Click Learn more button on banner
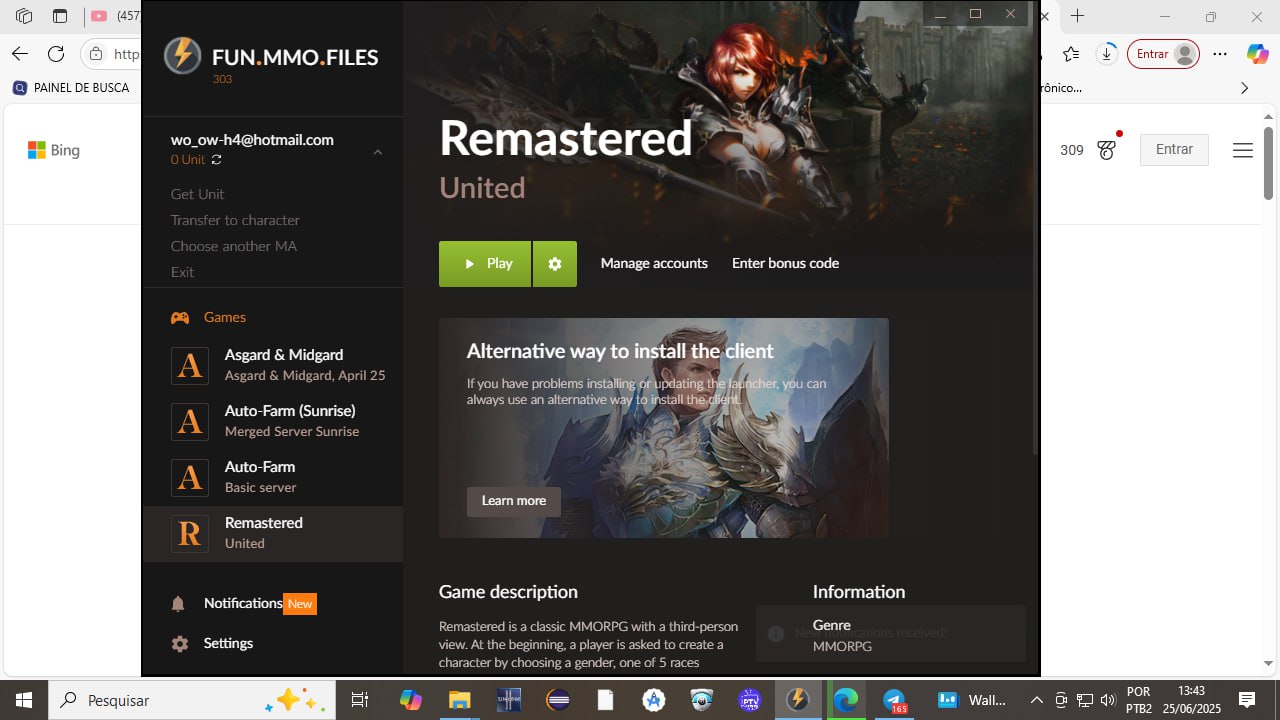Screen dimensions: 1280x720 514,501
